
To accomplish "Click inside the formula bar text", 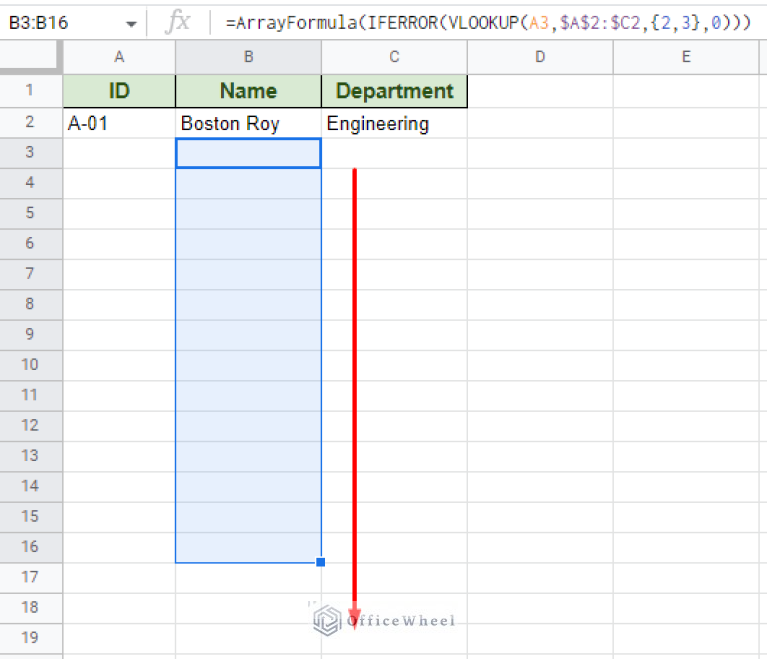I will click(x=480, y=22).
